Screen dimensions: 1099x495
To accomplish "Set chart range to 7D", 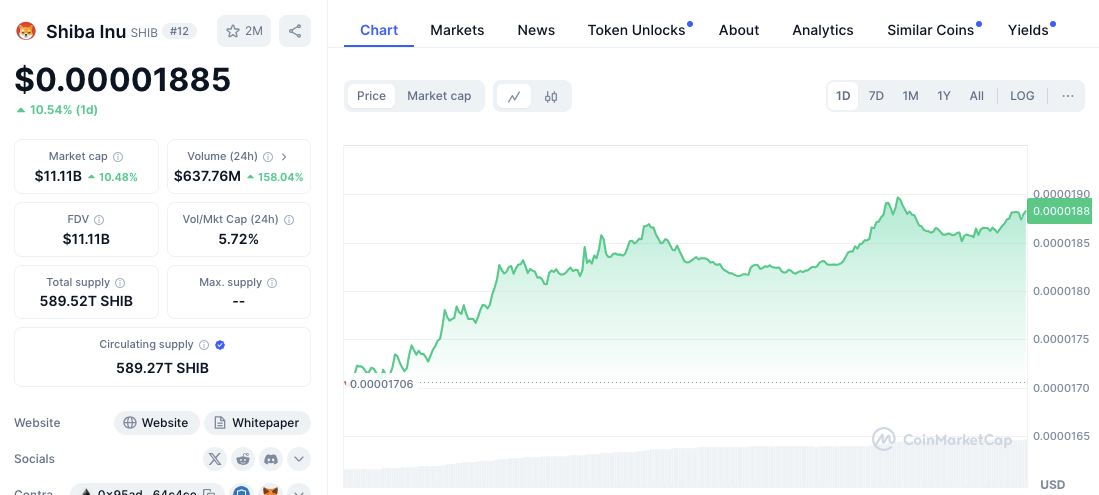I will tap(876, 96).
